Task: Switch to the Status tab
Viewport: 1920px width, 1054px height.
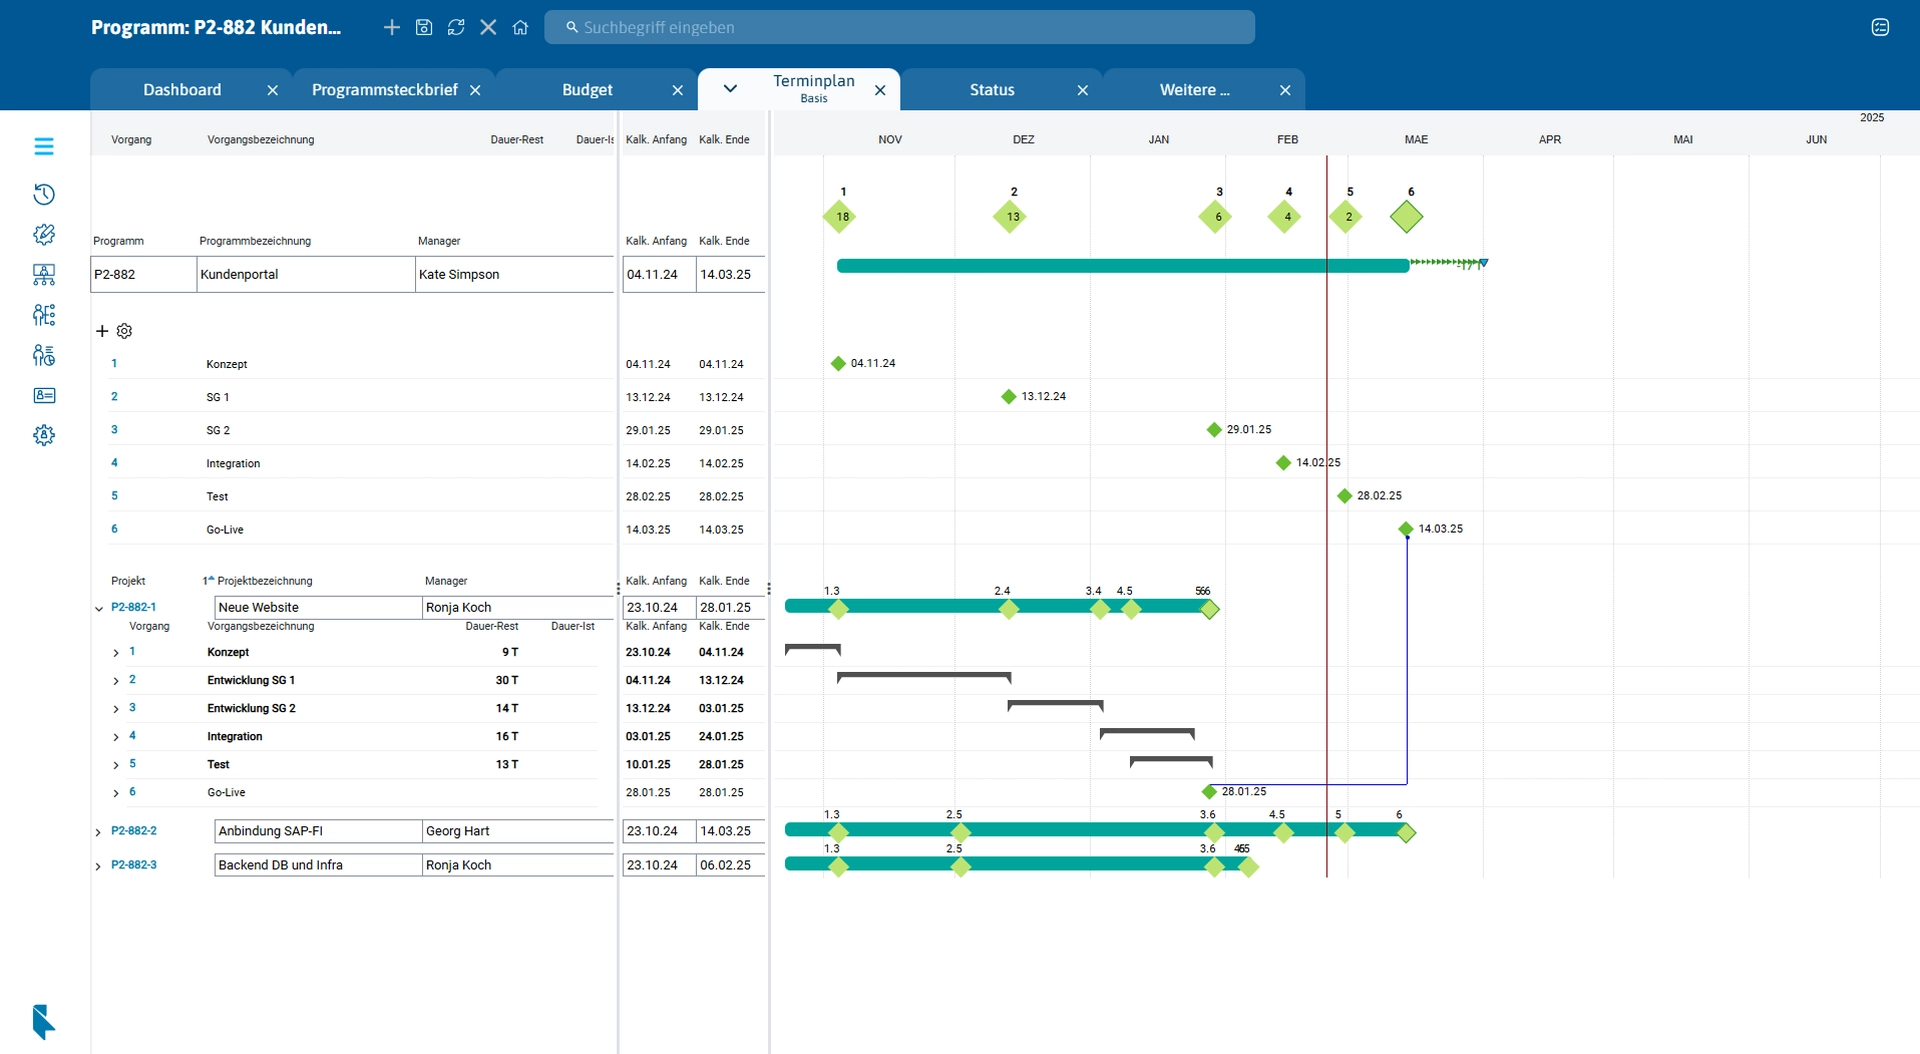Action: click(991, 89)
